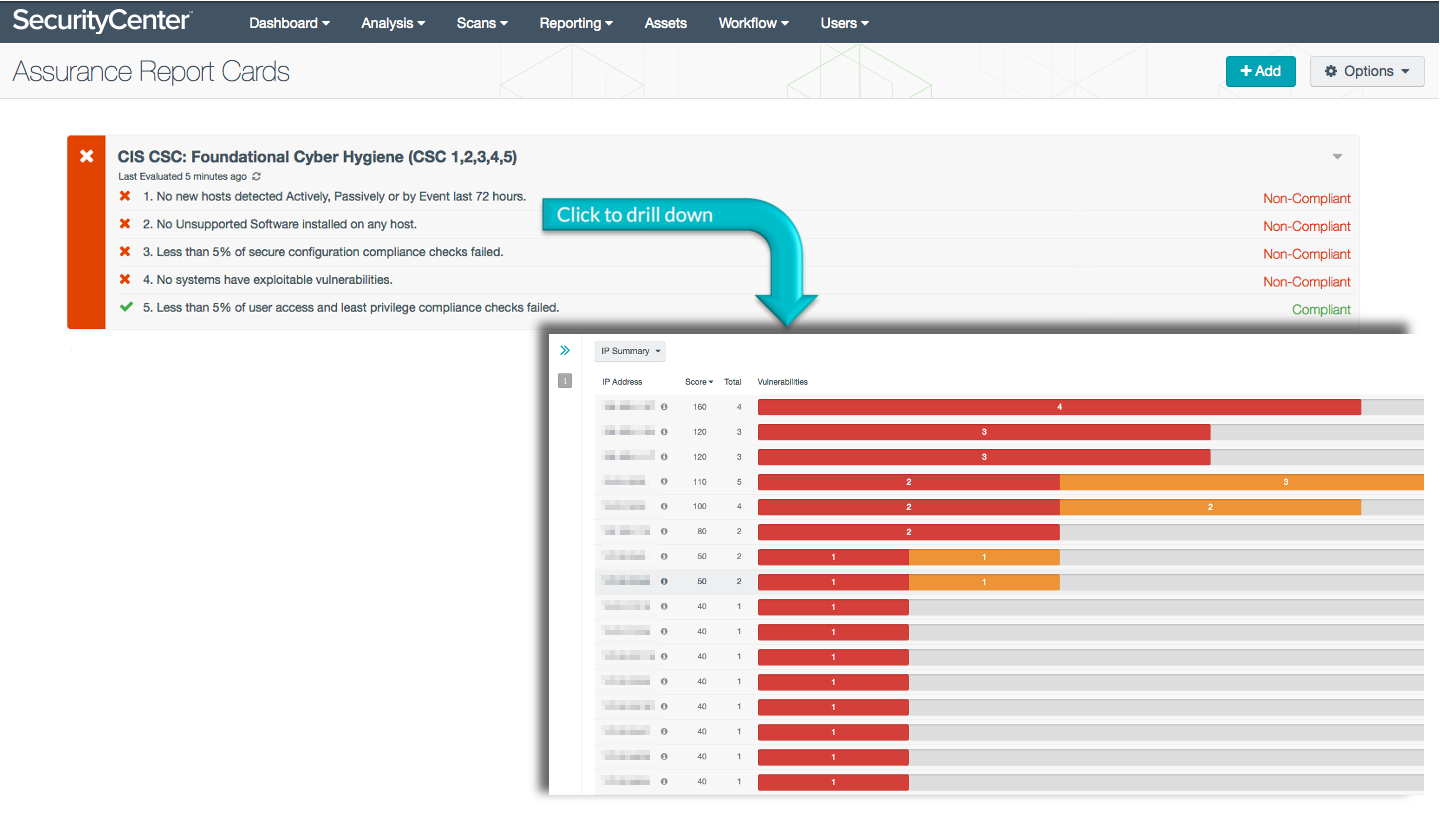This screenshot has width=1440, height=820.
Task: Click Non-Compliant status for policy 3
Action: 1307,254
